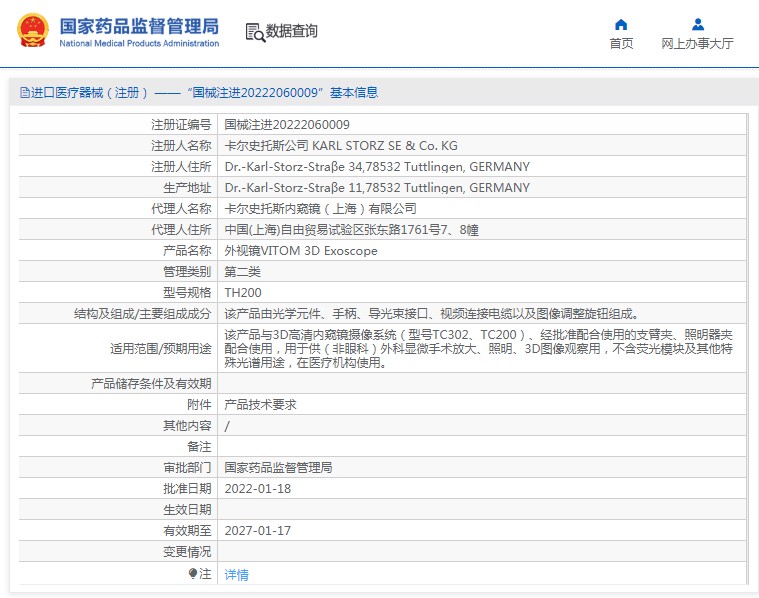Select model value TH200

click(x=243, y=292)
